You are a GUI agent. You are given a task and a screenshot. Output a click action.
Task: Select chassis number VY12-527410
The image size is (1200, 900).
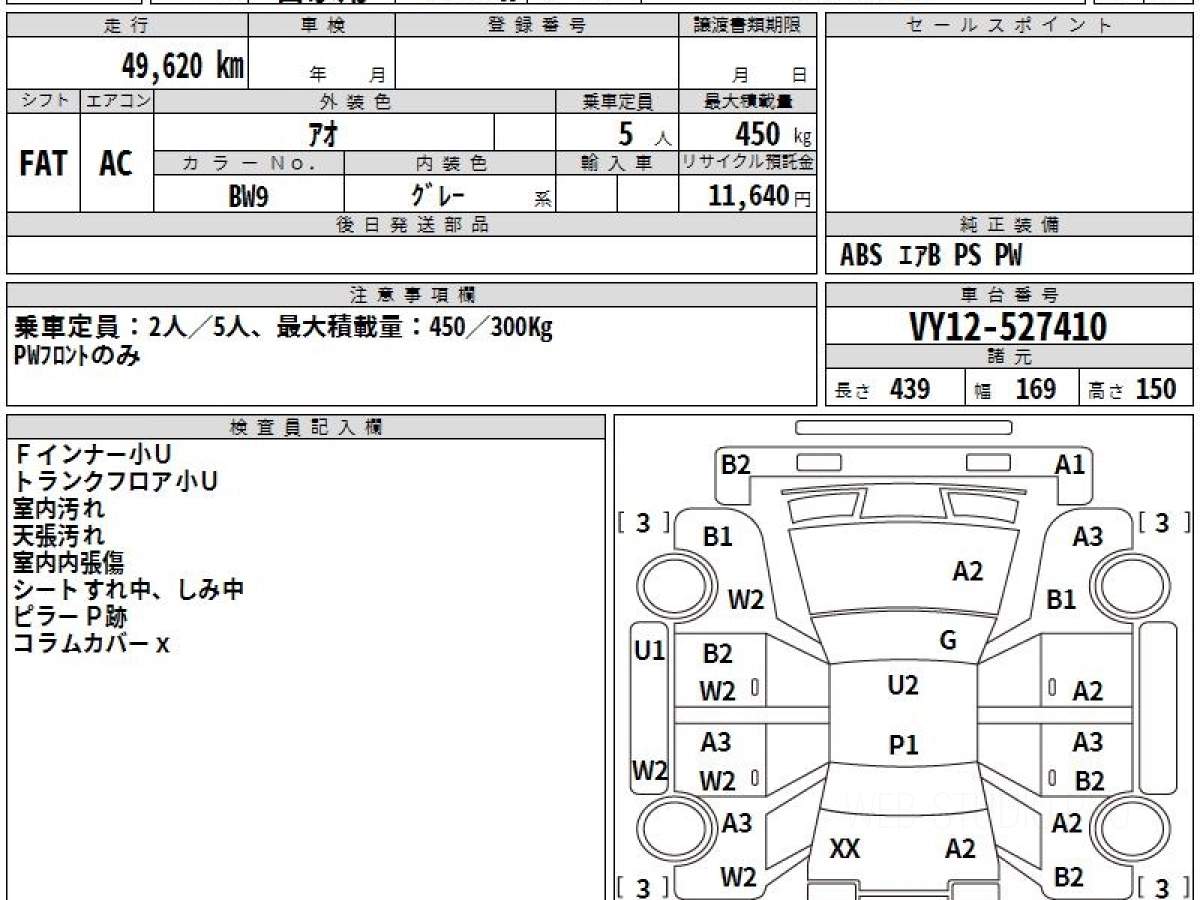pos(1008,327)
